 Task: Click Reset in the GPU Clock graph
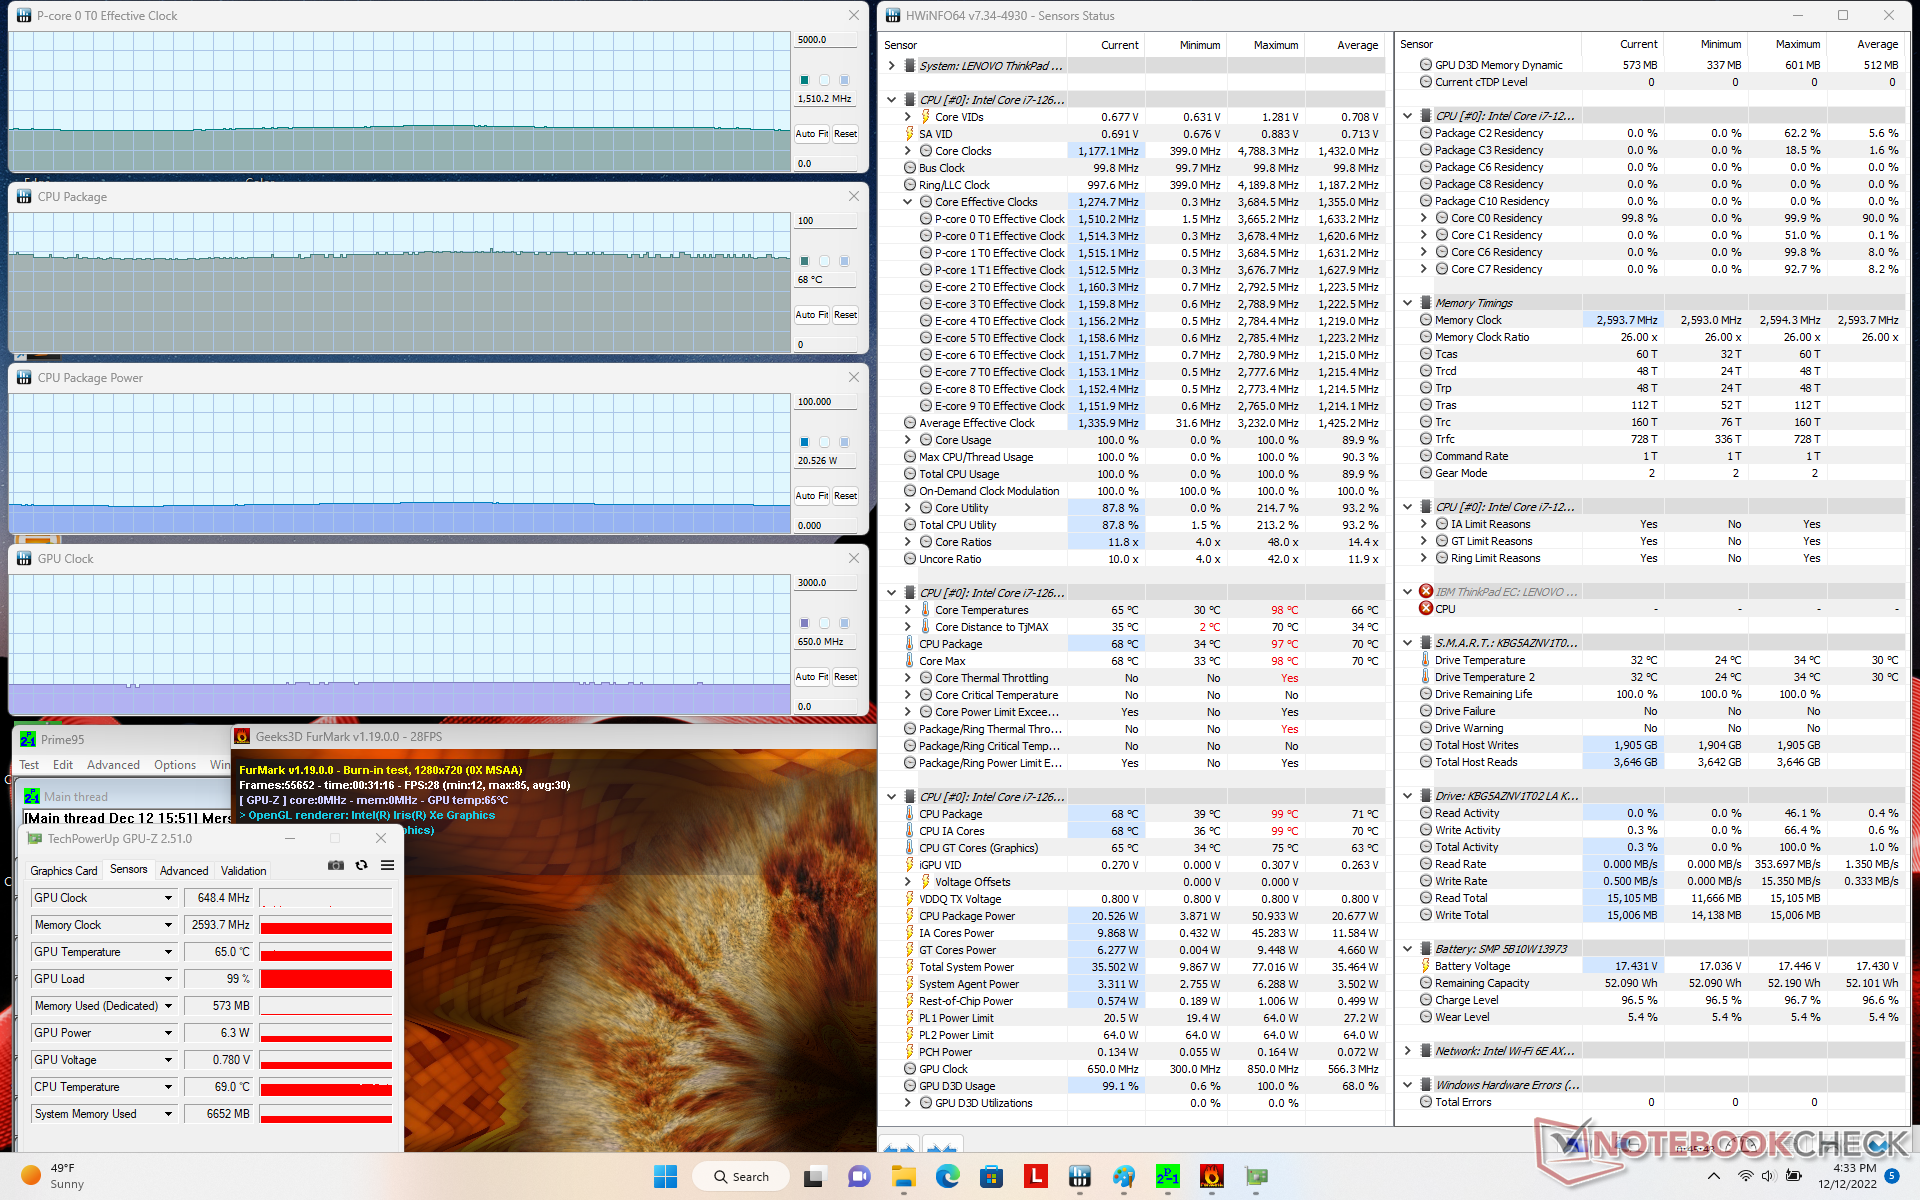pyautogui.click(x=845, y=677)
